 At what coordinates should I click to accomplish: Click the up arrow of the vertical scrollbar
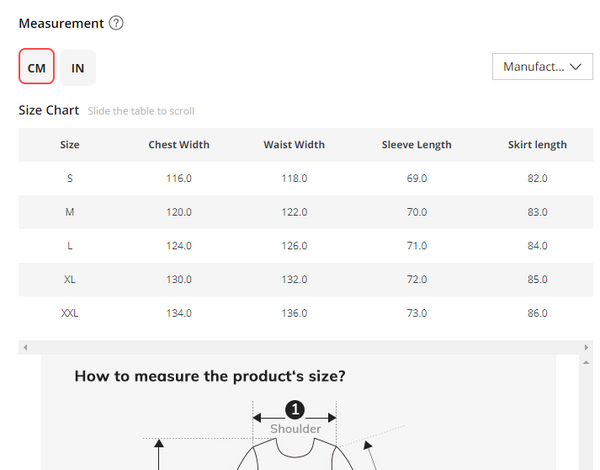click(586, 362)
